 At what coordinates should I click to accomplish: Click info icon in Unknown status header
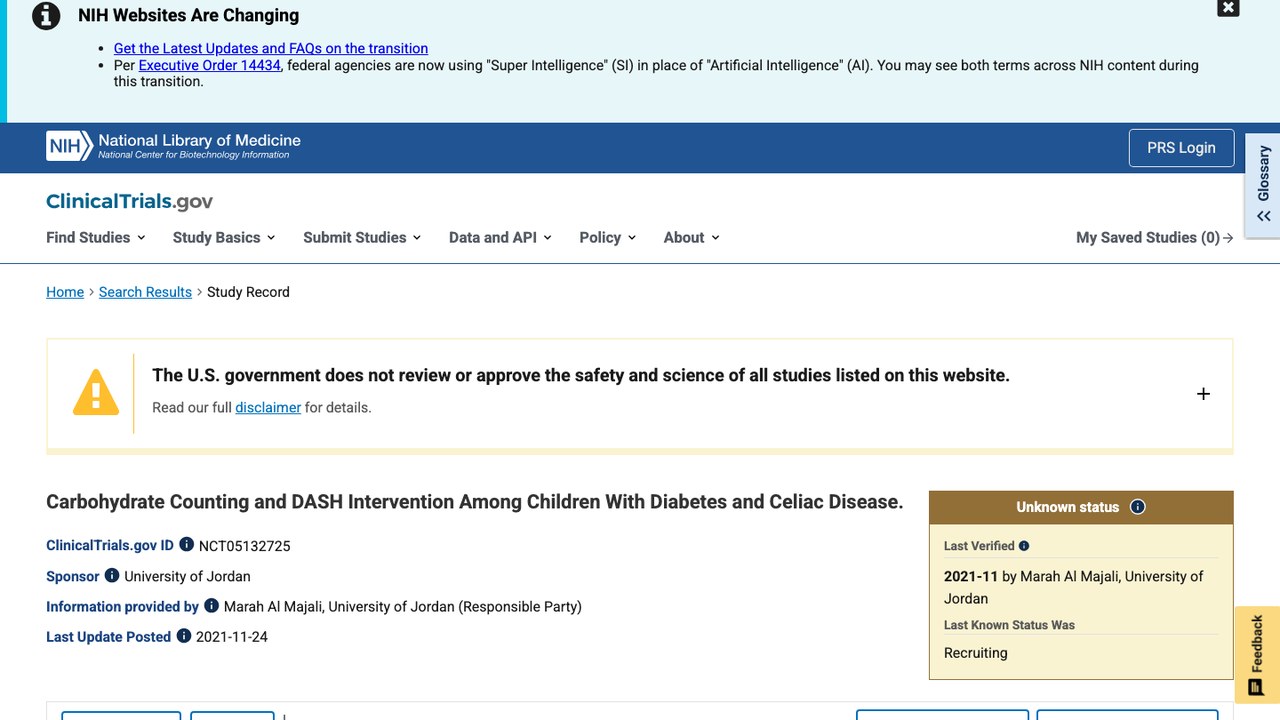[x=1137, y=507]
